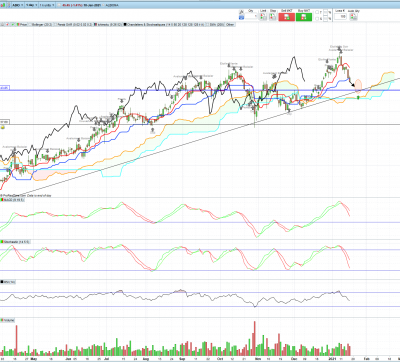This screenshot has height=362, width=400.
Task: Click the Limit order icon
Action: tap(263, 17)
